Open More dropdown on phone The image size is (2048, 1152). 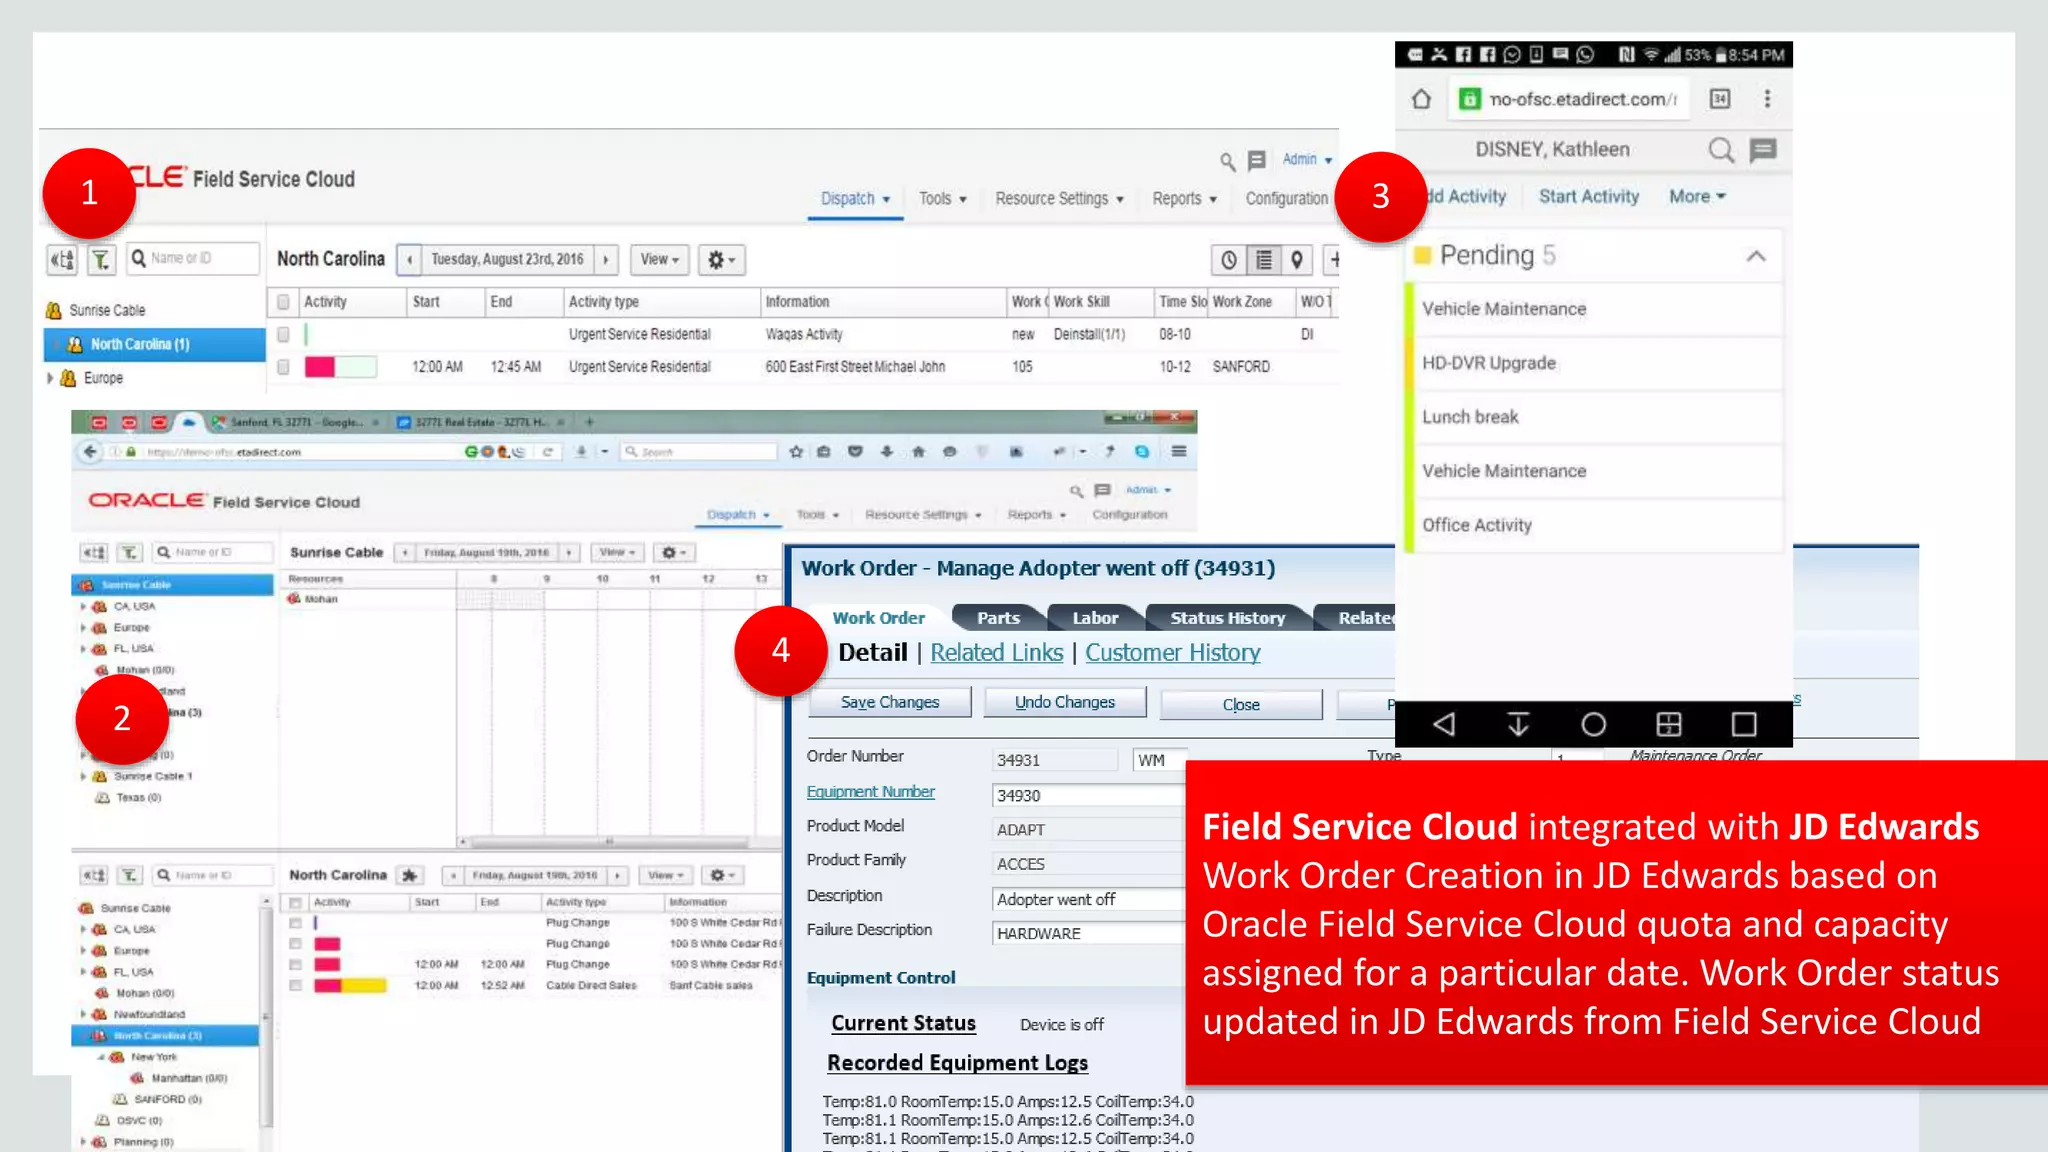tap(1697, 197)
